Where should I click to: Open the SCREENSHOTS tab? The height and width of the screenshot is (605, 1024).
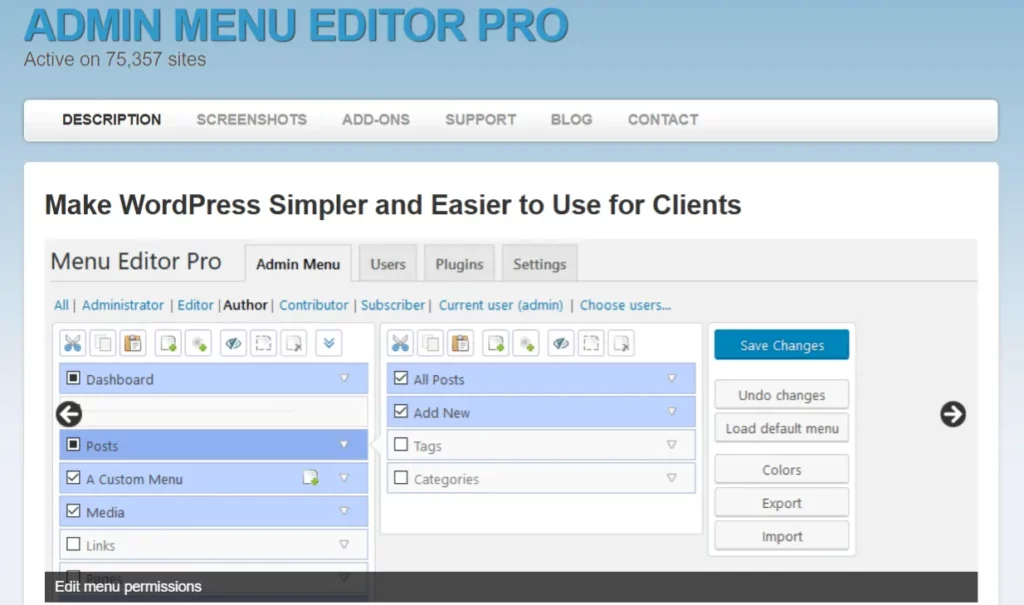251,119
